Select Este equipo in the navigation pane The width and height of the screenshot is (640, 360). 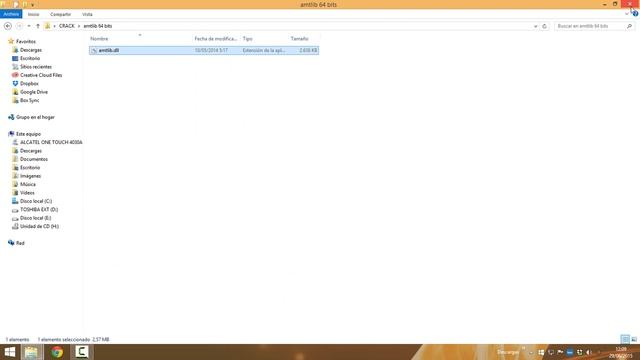click(28, 134)
